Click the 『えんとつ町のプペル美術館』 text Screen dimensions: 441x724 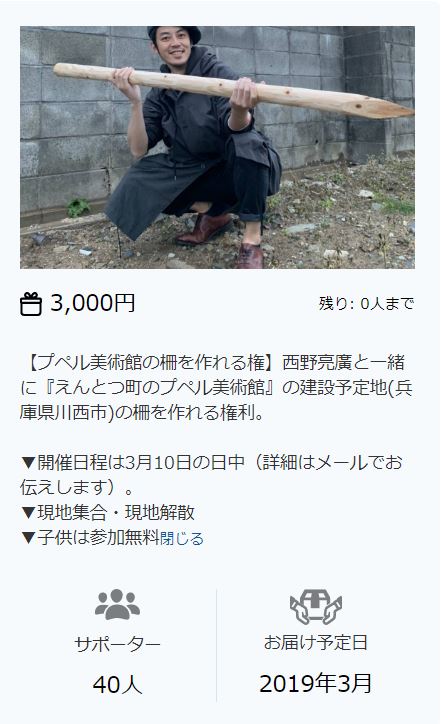click(158, 387)
